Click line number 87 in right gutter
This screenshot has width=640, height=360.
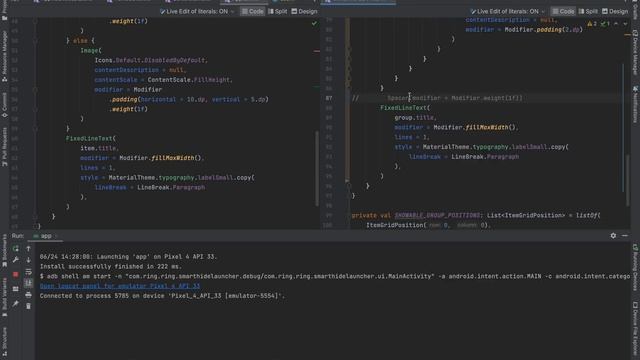coord(329,98)
